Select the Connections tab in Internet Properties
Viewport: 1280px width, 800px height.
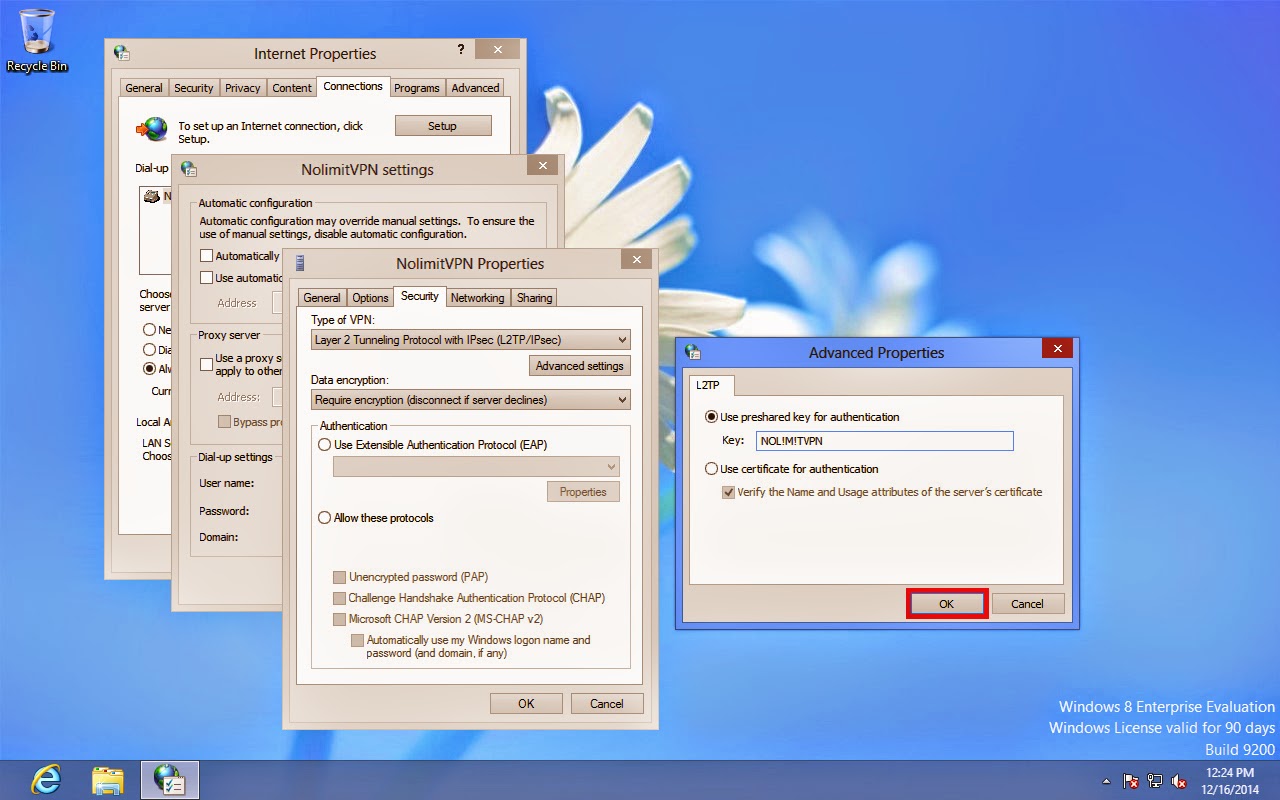(x=353, y=86)
